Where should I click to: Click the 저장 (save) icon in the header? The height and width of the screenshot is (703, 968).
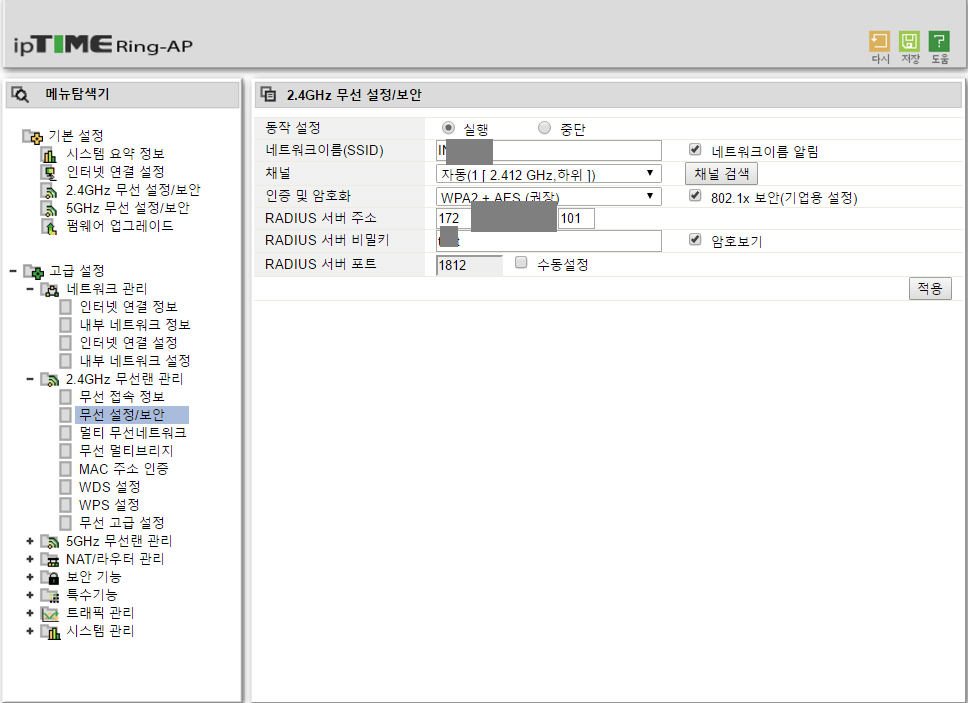pyautogui.click(x=909, y=42)
